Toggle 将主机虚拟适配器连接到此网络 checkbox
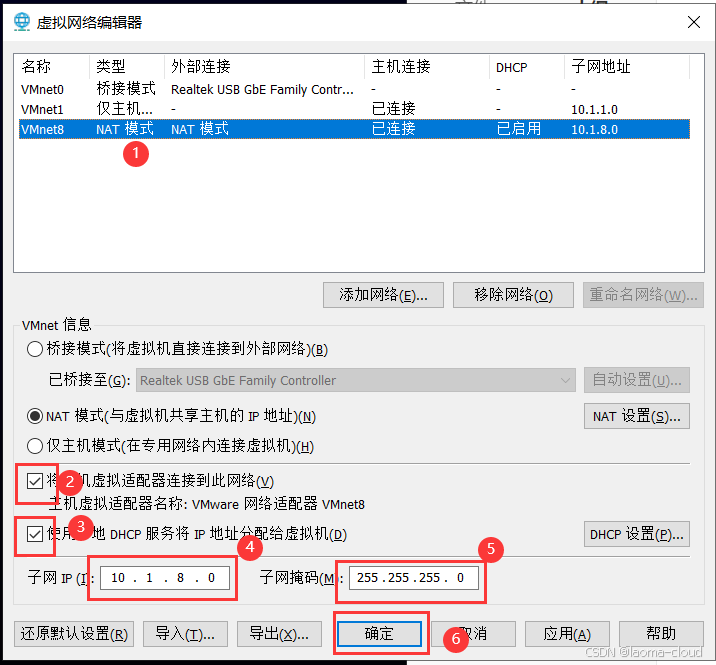Image resolution: width=716 pixels, height=665 pixels. 35,481
